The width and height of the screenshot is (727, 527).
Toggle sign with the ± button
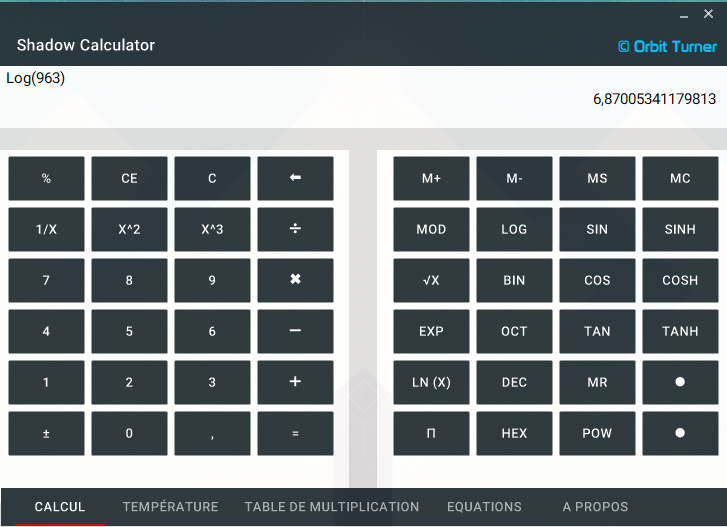click(46, 433)
